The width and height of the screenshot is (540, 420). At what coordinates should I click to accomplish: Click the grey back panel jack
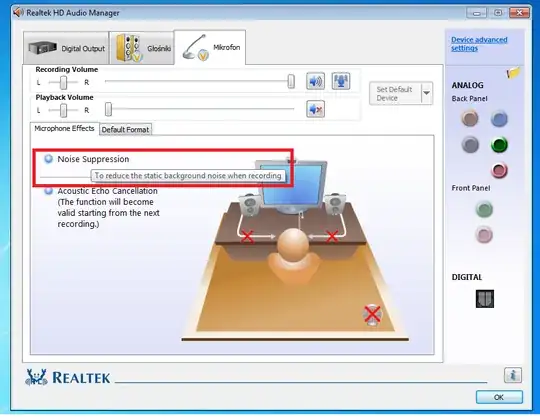point(470,144)
